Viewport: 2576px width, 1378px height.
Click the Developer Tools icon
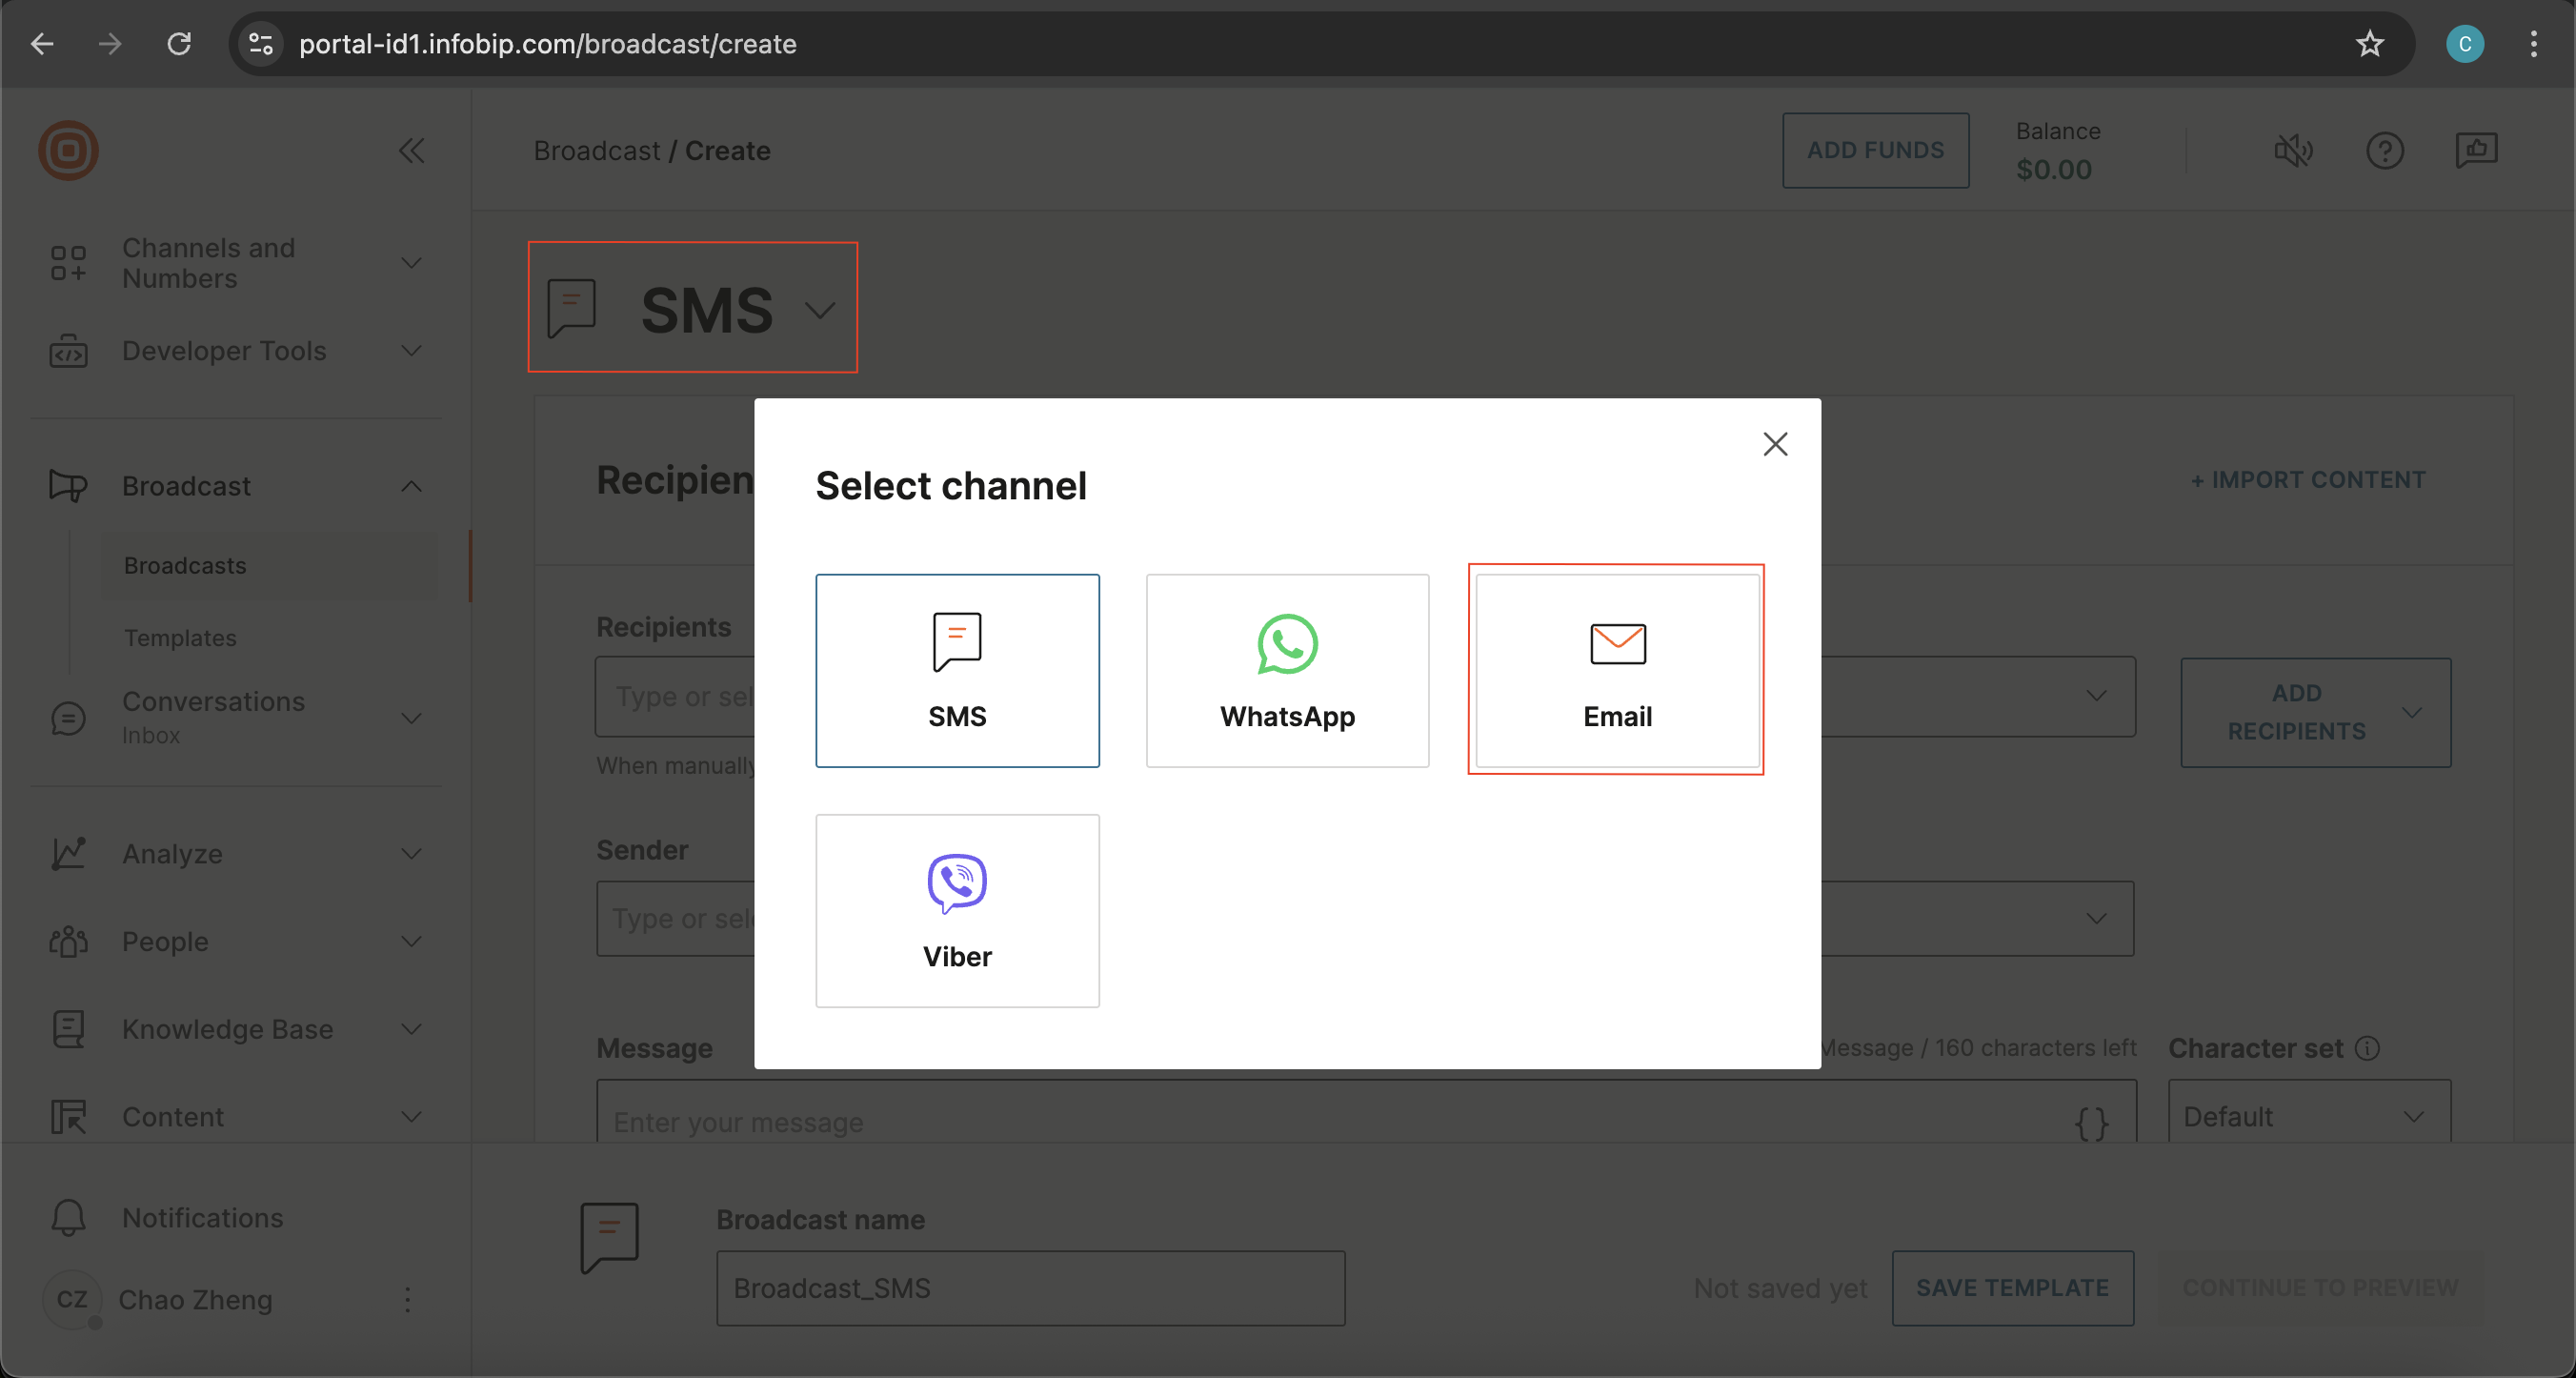point(68,351)
